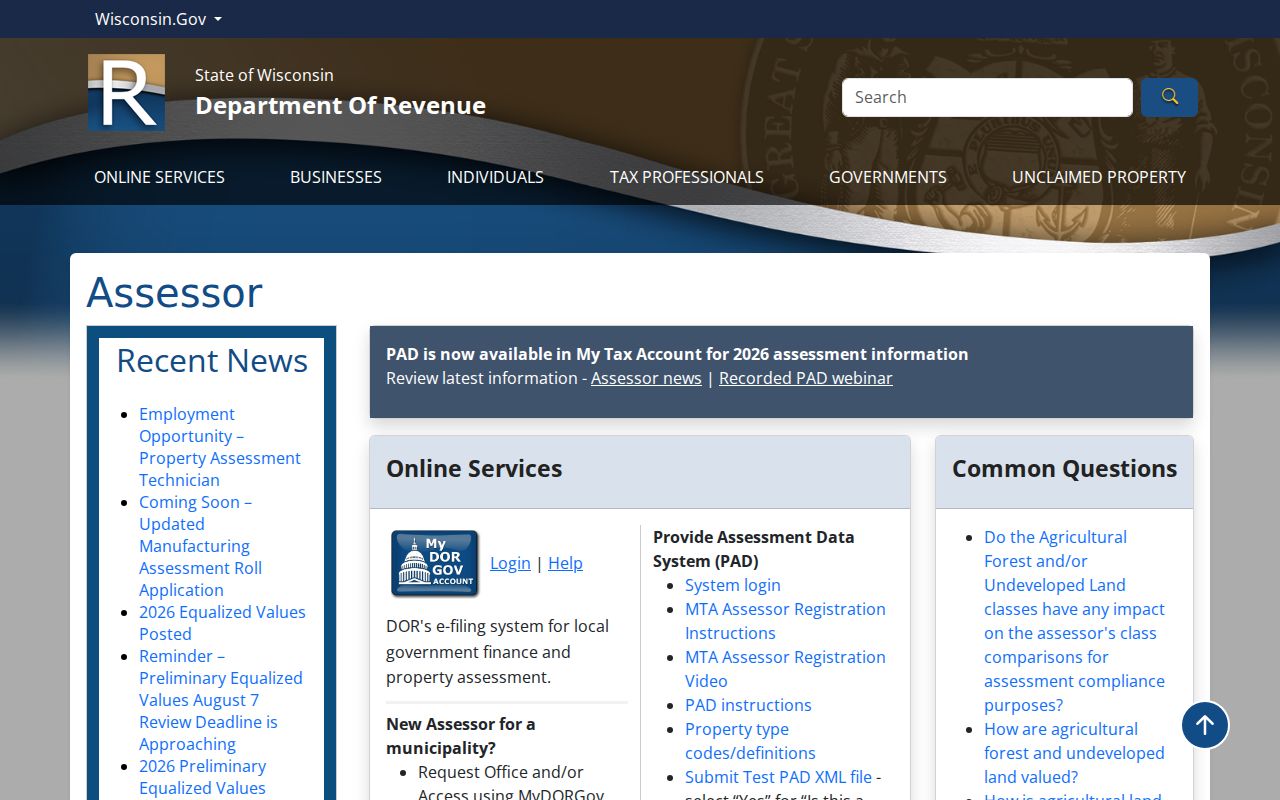Viewport: 1280px width, 800px height.
Task: Open the Recorded PAD webinar link
Action: [x=806, y=378]
